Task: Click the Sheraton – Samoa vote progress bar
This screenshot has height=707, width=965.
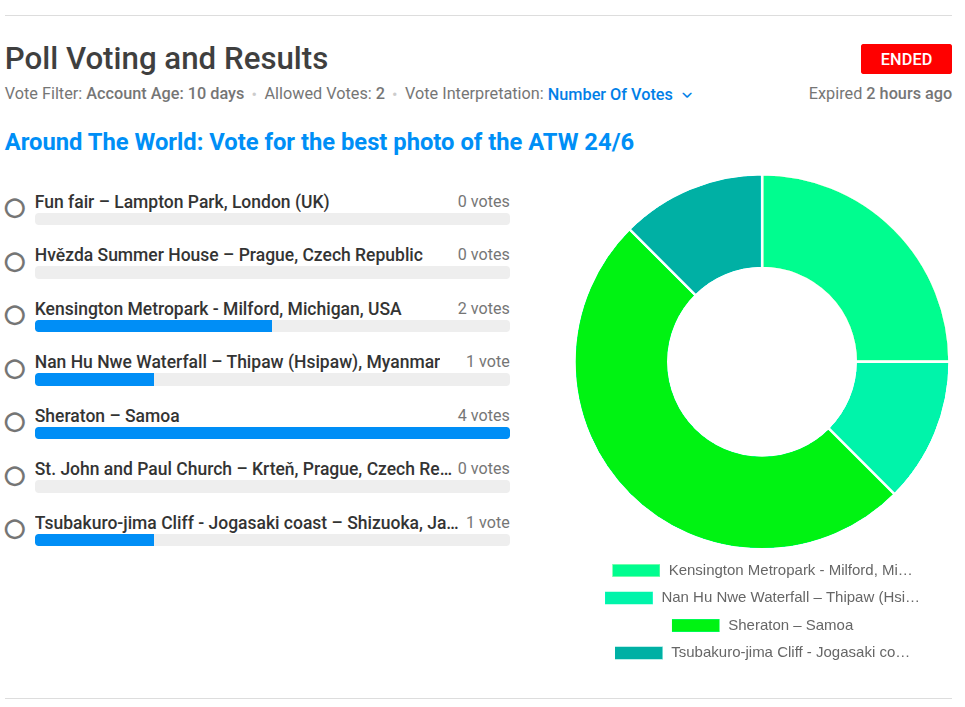Action: pyautogui.click(x=272, y=433)
